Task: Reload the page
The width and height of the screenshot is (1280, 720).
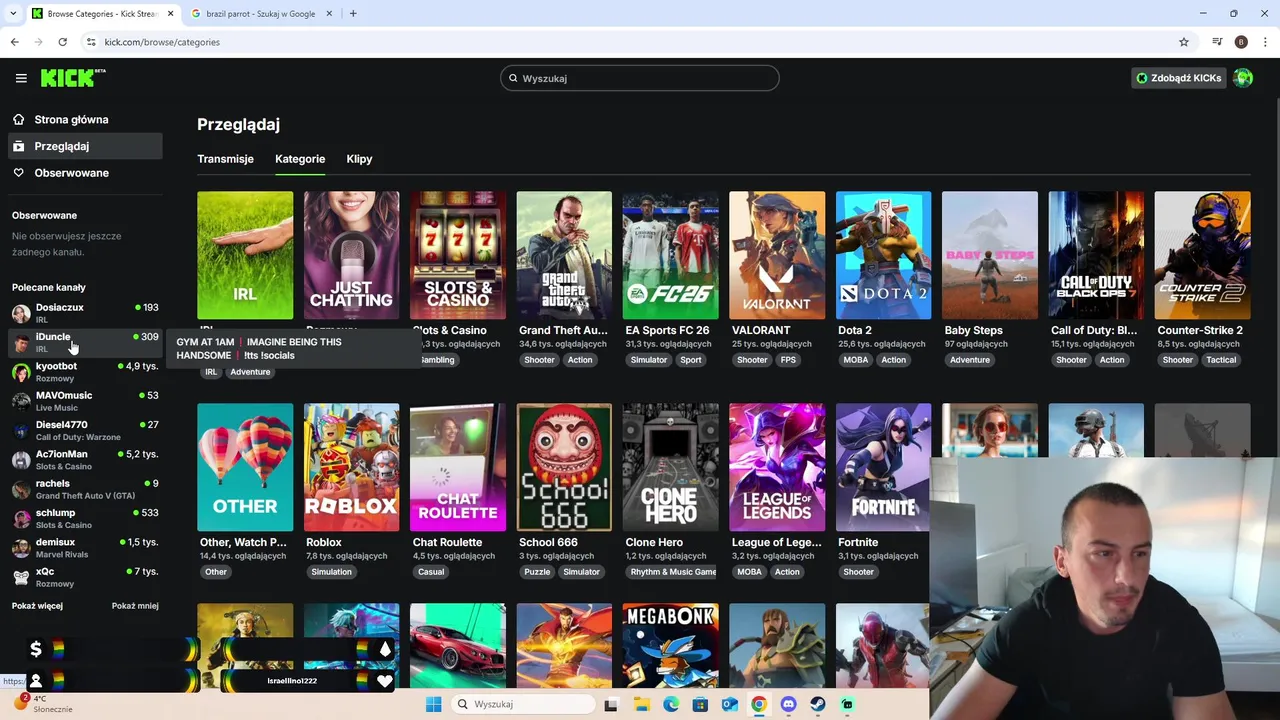Action: point(62,42)
